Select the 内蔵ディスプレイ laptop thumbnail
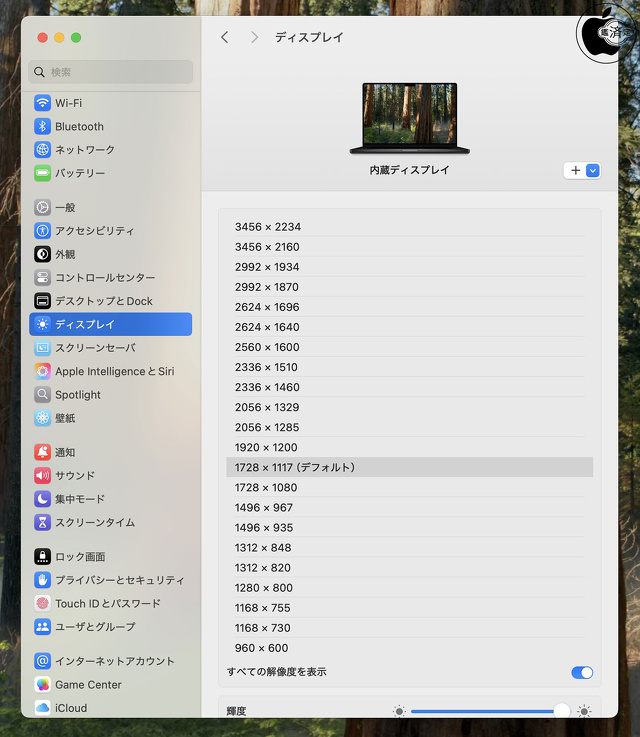The image size is (640, 737). [410, 118]
